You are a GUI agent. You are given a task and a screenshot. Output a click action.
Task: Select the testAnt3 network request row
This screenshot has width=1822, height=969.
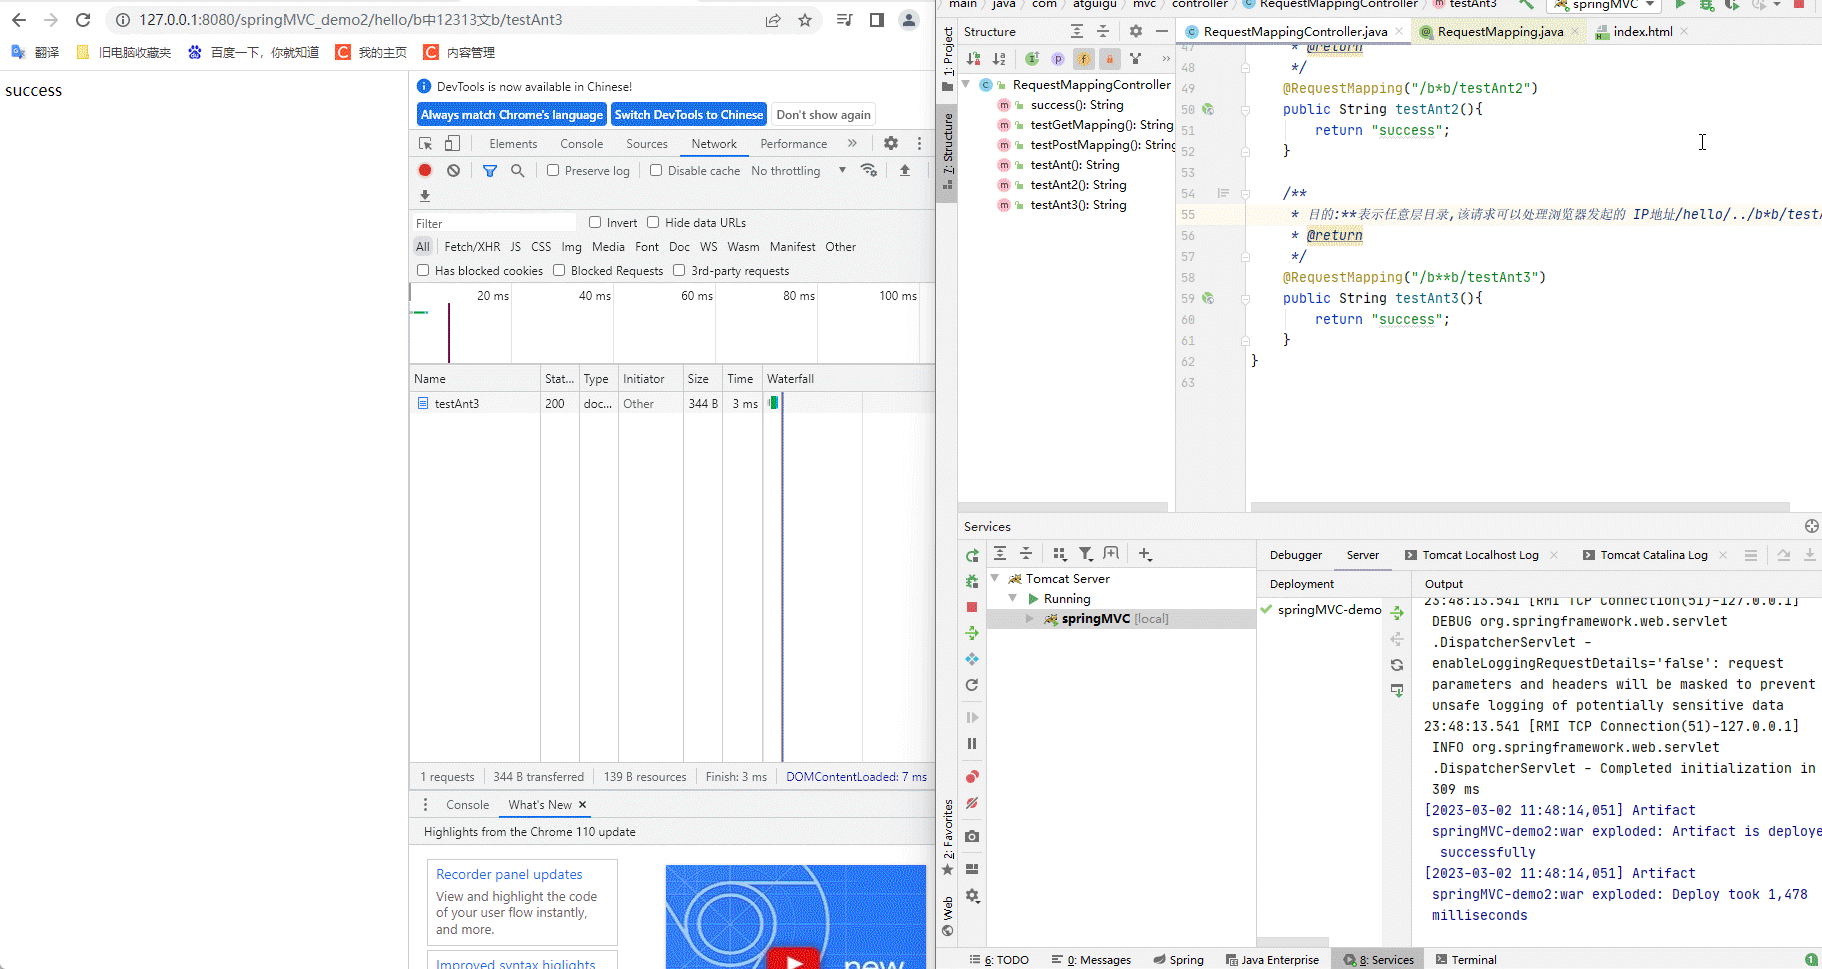tap(672, 404)
